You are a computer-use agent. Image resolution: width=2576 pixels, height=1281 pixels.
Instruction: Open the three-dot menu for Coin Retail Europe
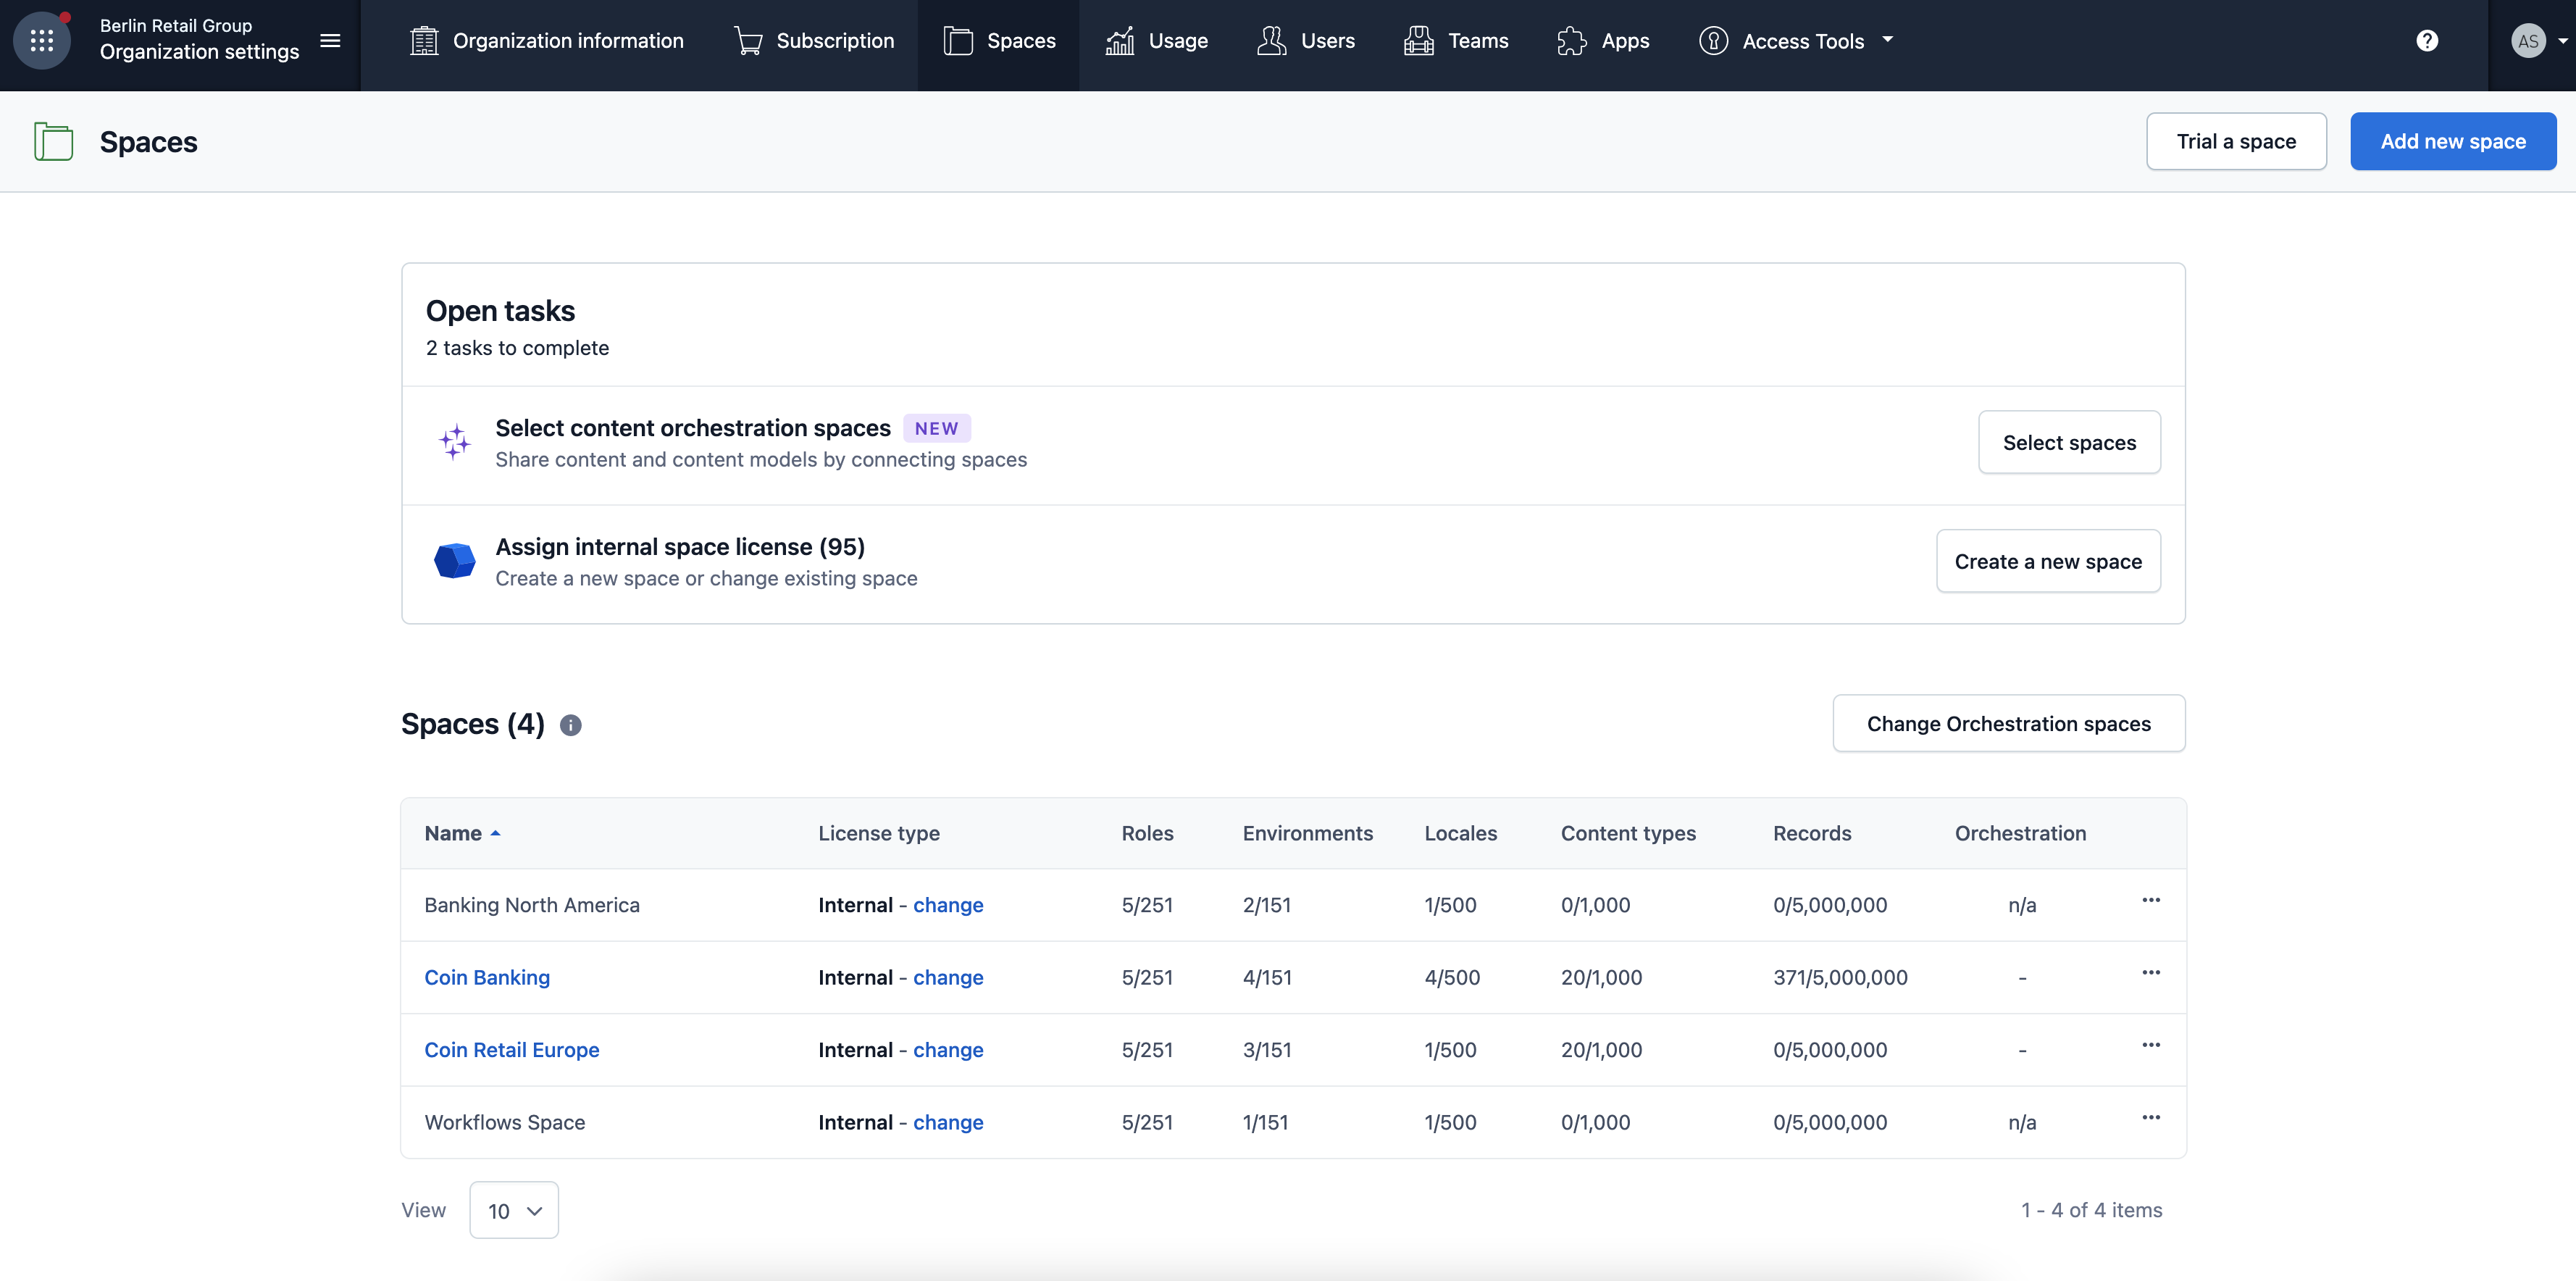pos(2151,1045)
